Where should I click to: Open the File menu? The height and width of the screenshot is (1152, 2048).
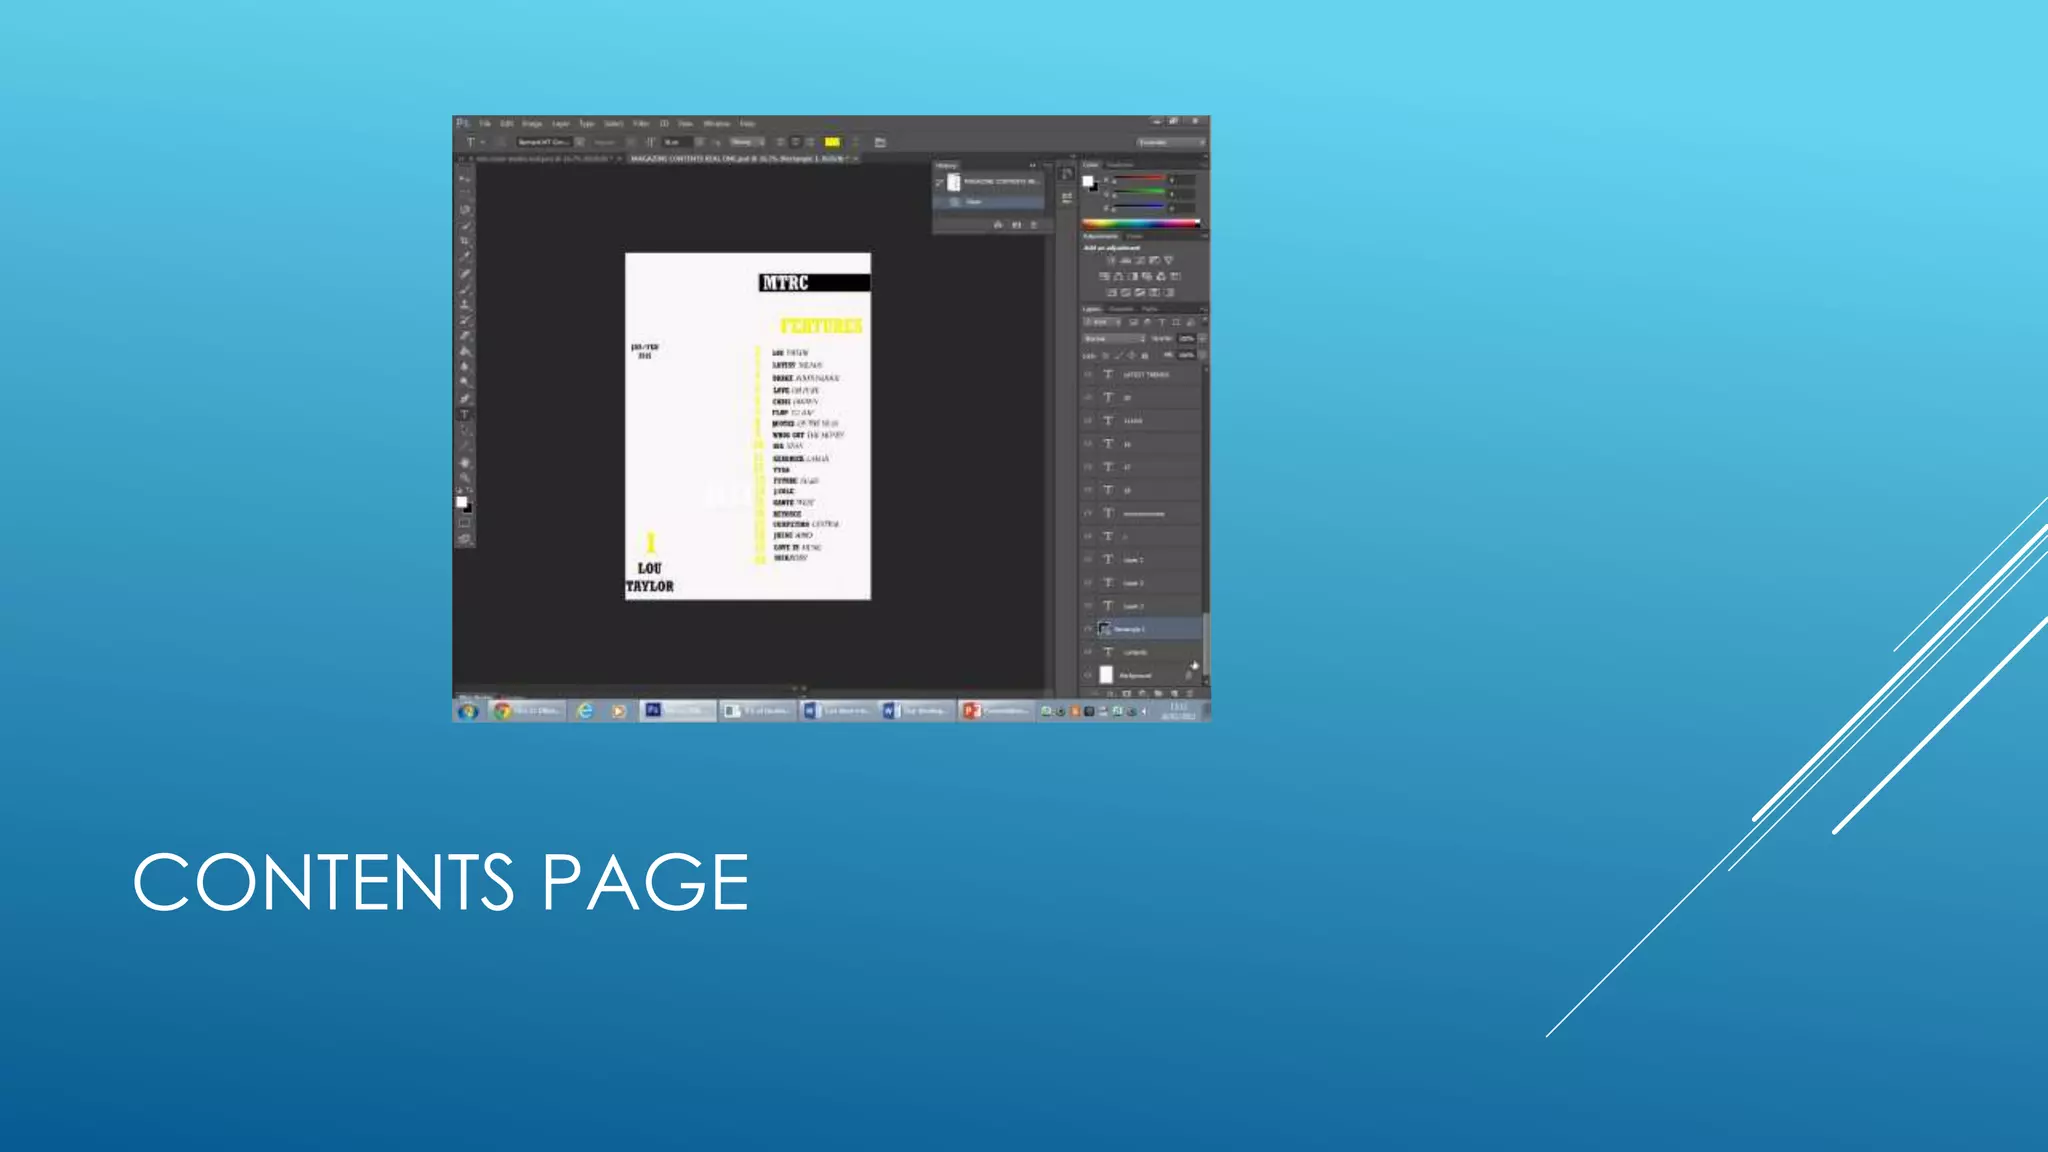point(485,124)
